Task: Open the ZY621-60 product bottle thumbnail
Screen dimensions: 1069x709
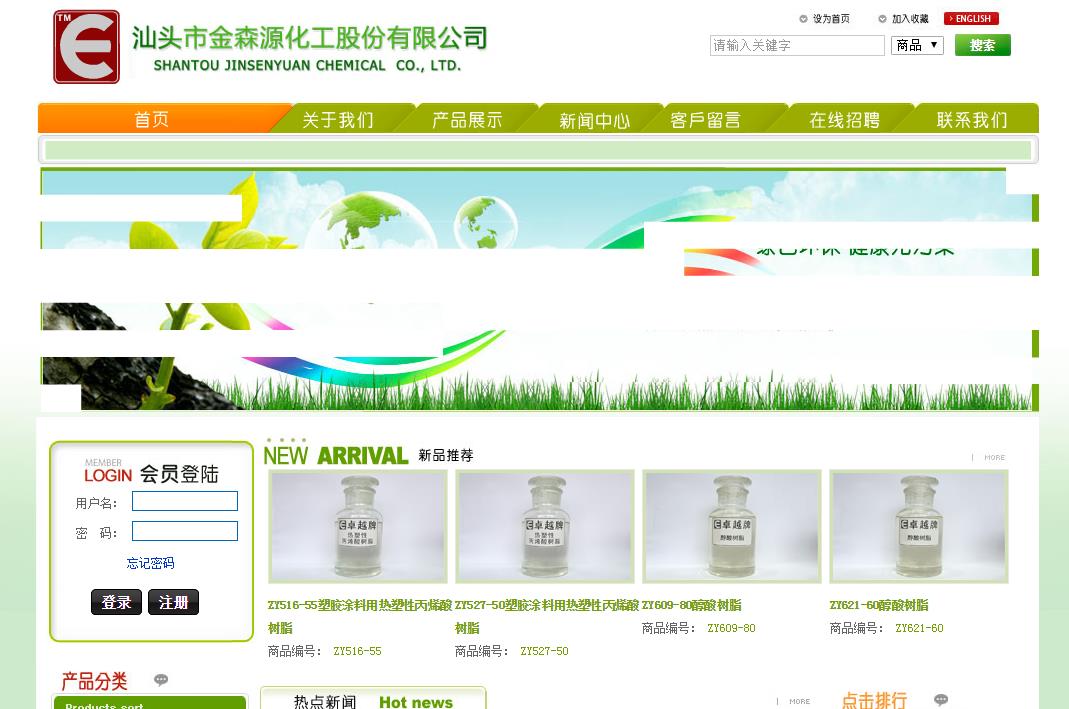Action: [x=919, y=526]
